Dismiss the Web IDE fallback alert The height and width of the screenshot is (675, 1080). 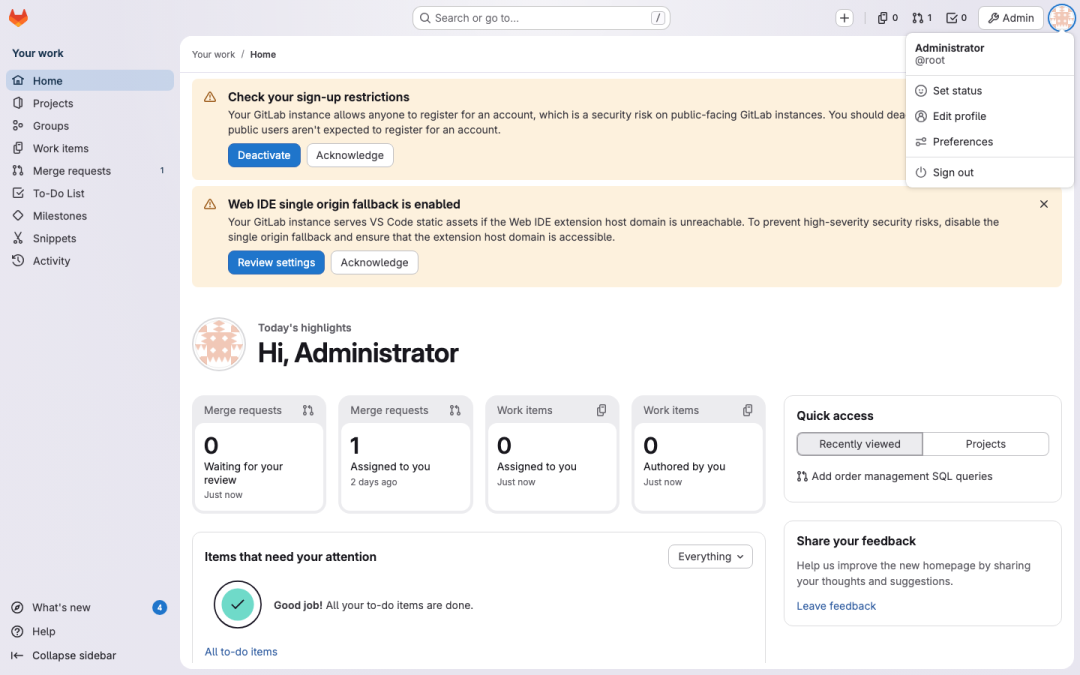[x=1043, y=204]
